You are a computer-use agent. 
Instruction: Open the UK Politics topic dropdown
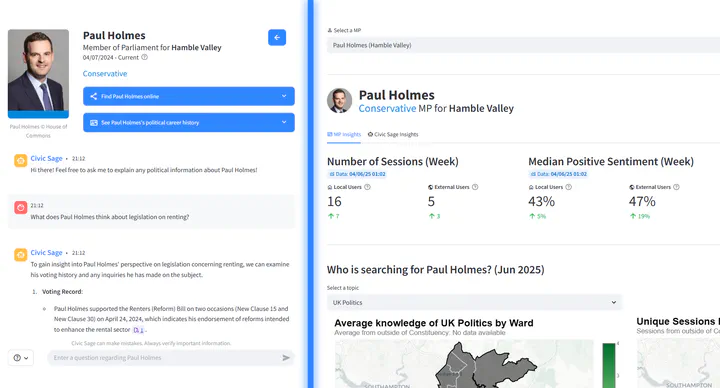[x=474, y=303]
